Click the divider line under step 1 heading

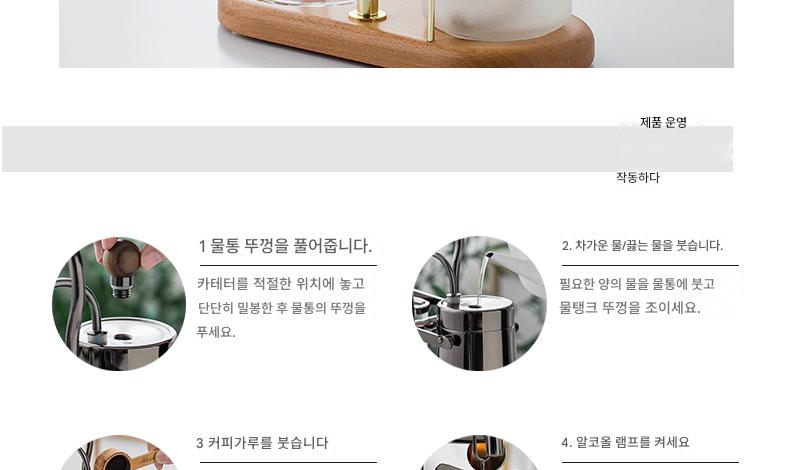(x=288, y=265)
